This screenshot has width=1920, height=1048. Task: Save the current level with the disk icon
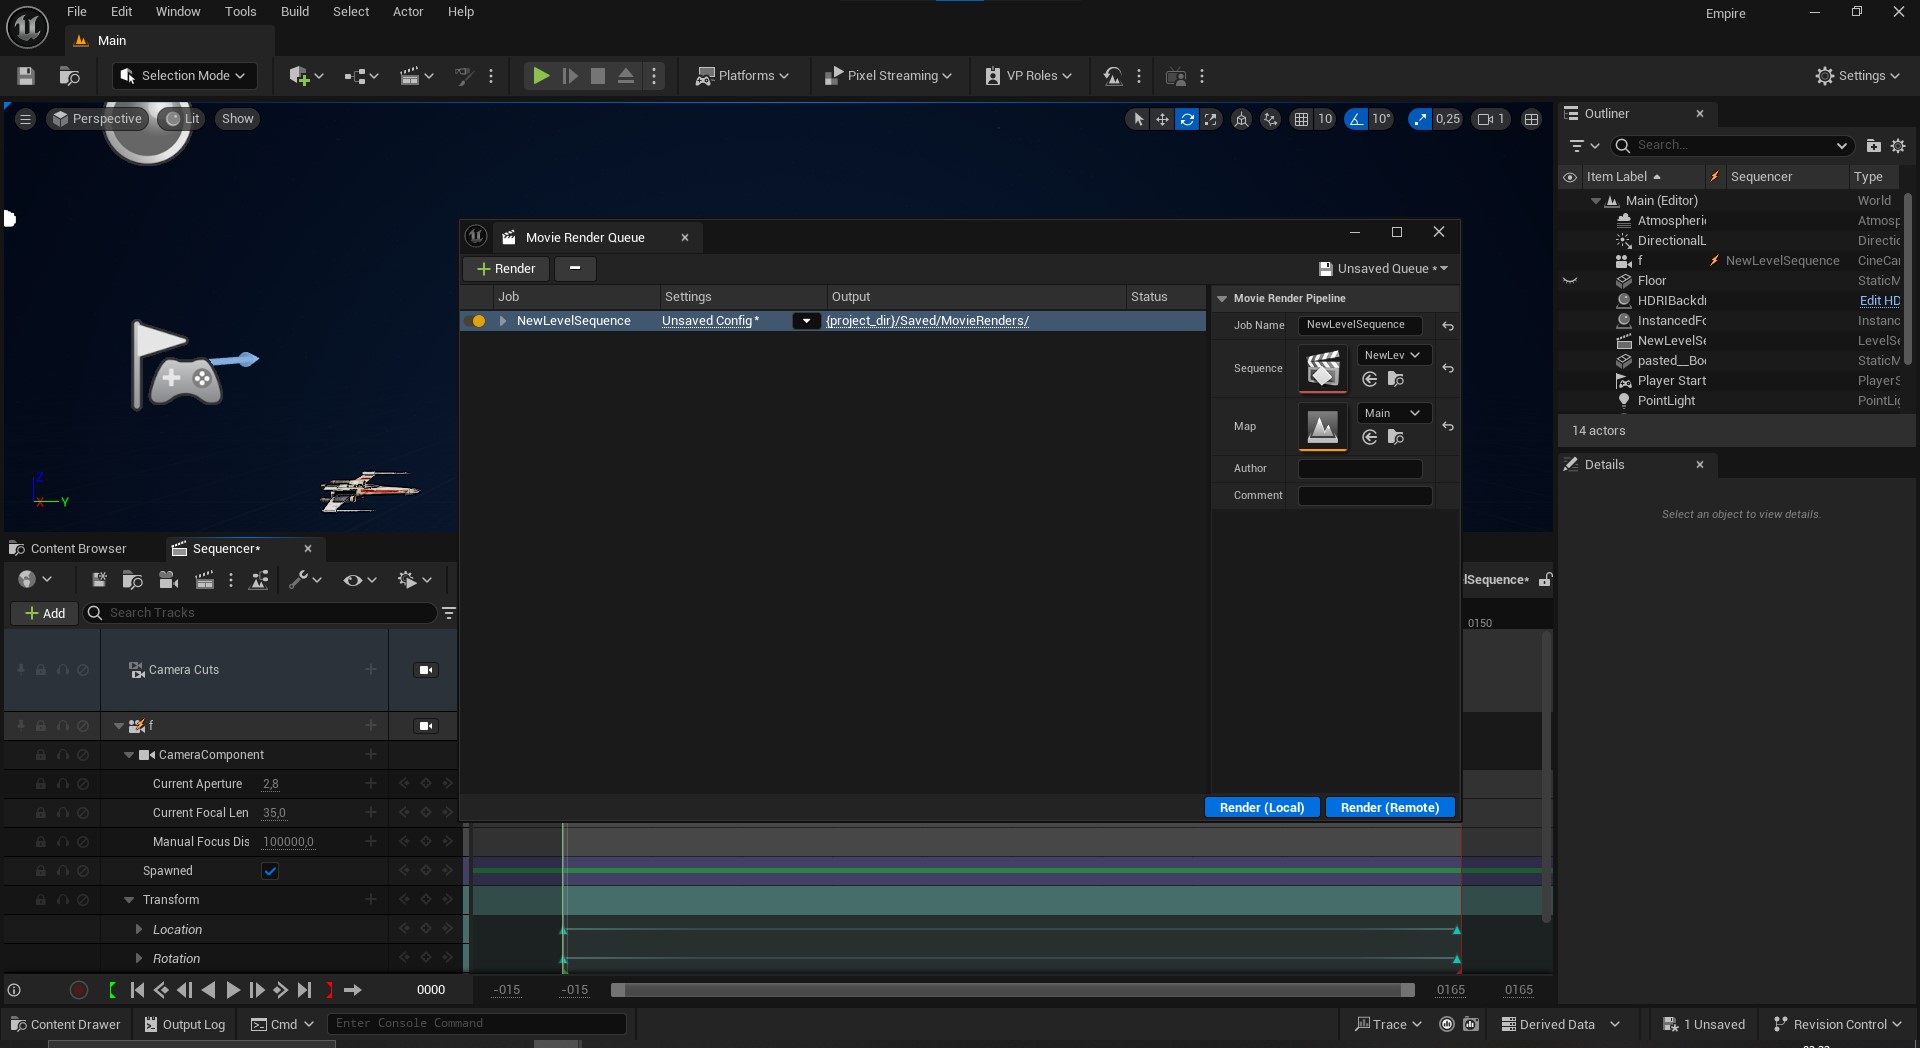26,76
